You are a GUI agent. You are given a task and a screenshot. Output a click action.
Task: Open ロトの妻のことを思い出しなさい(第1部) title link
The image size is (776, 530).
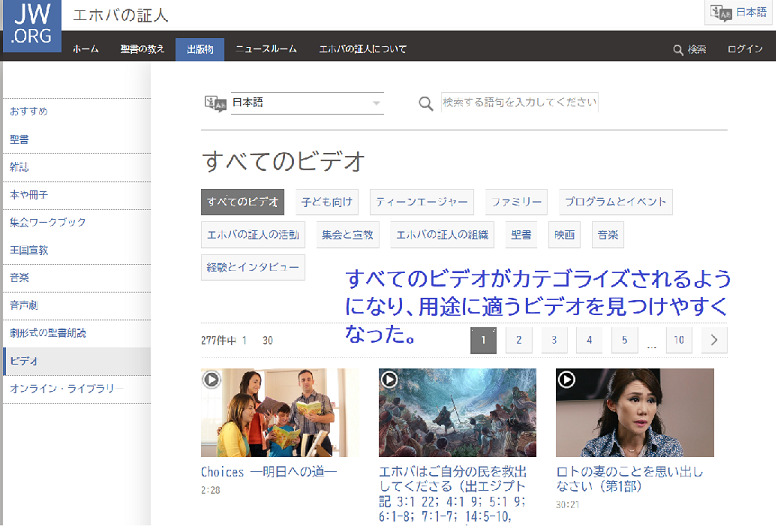tap(630, 479)
